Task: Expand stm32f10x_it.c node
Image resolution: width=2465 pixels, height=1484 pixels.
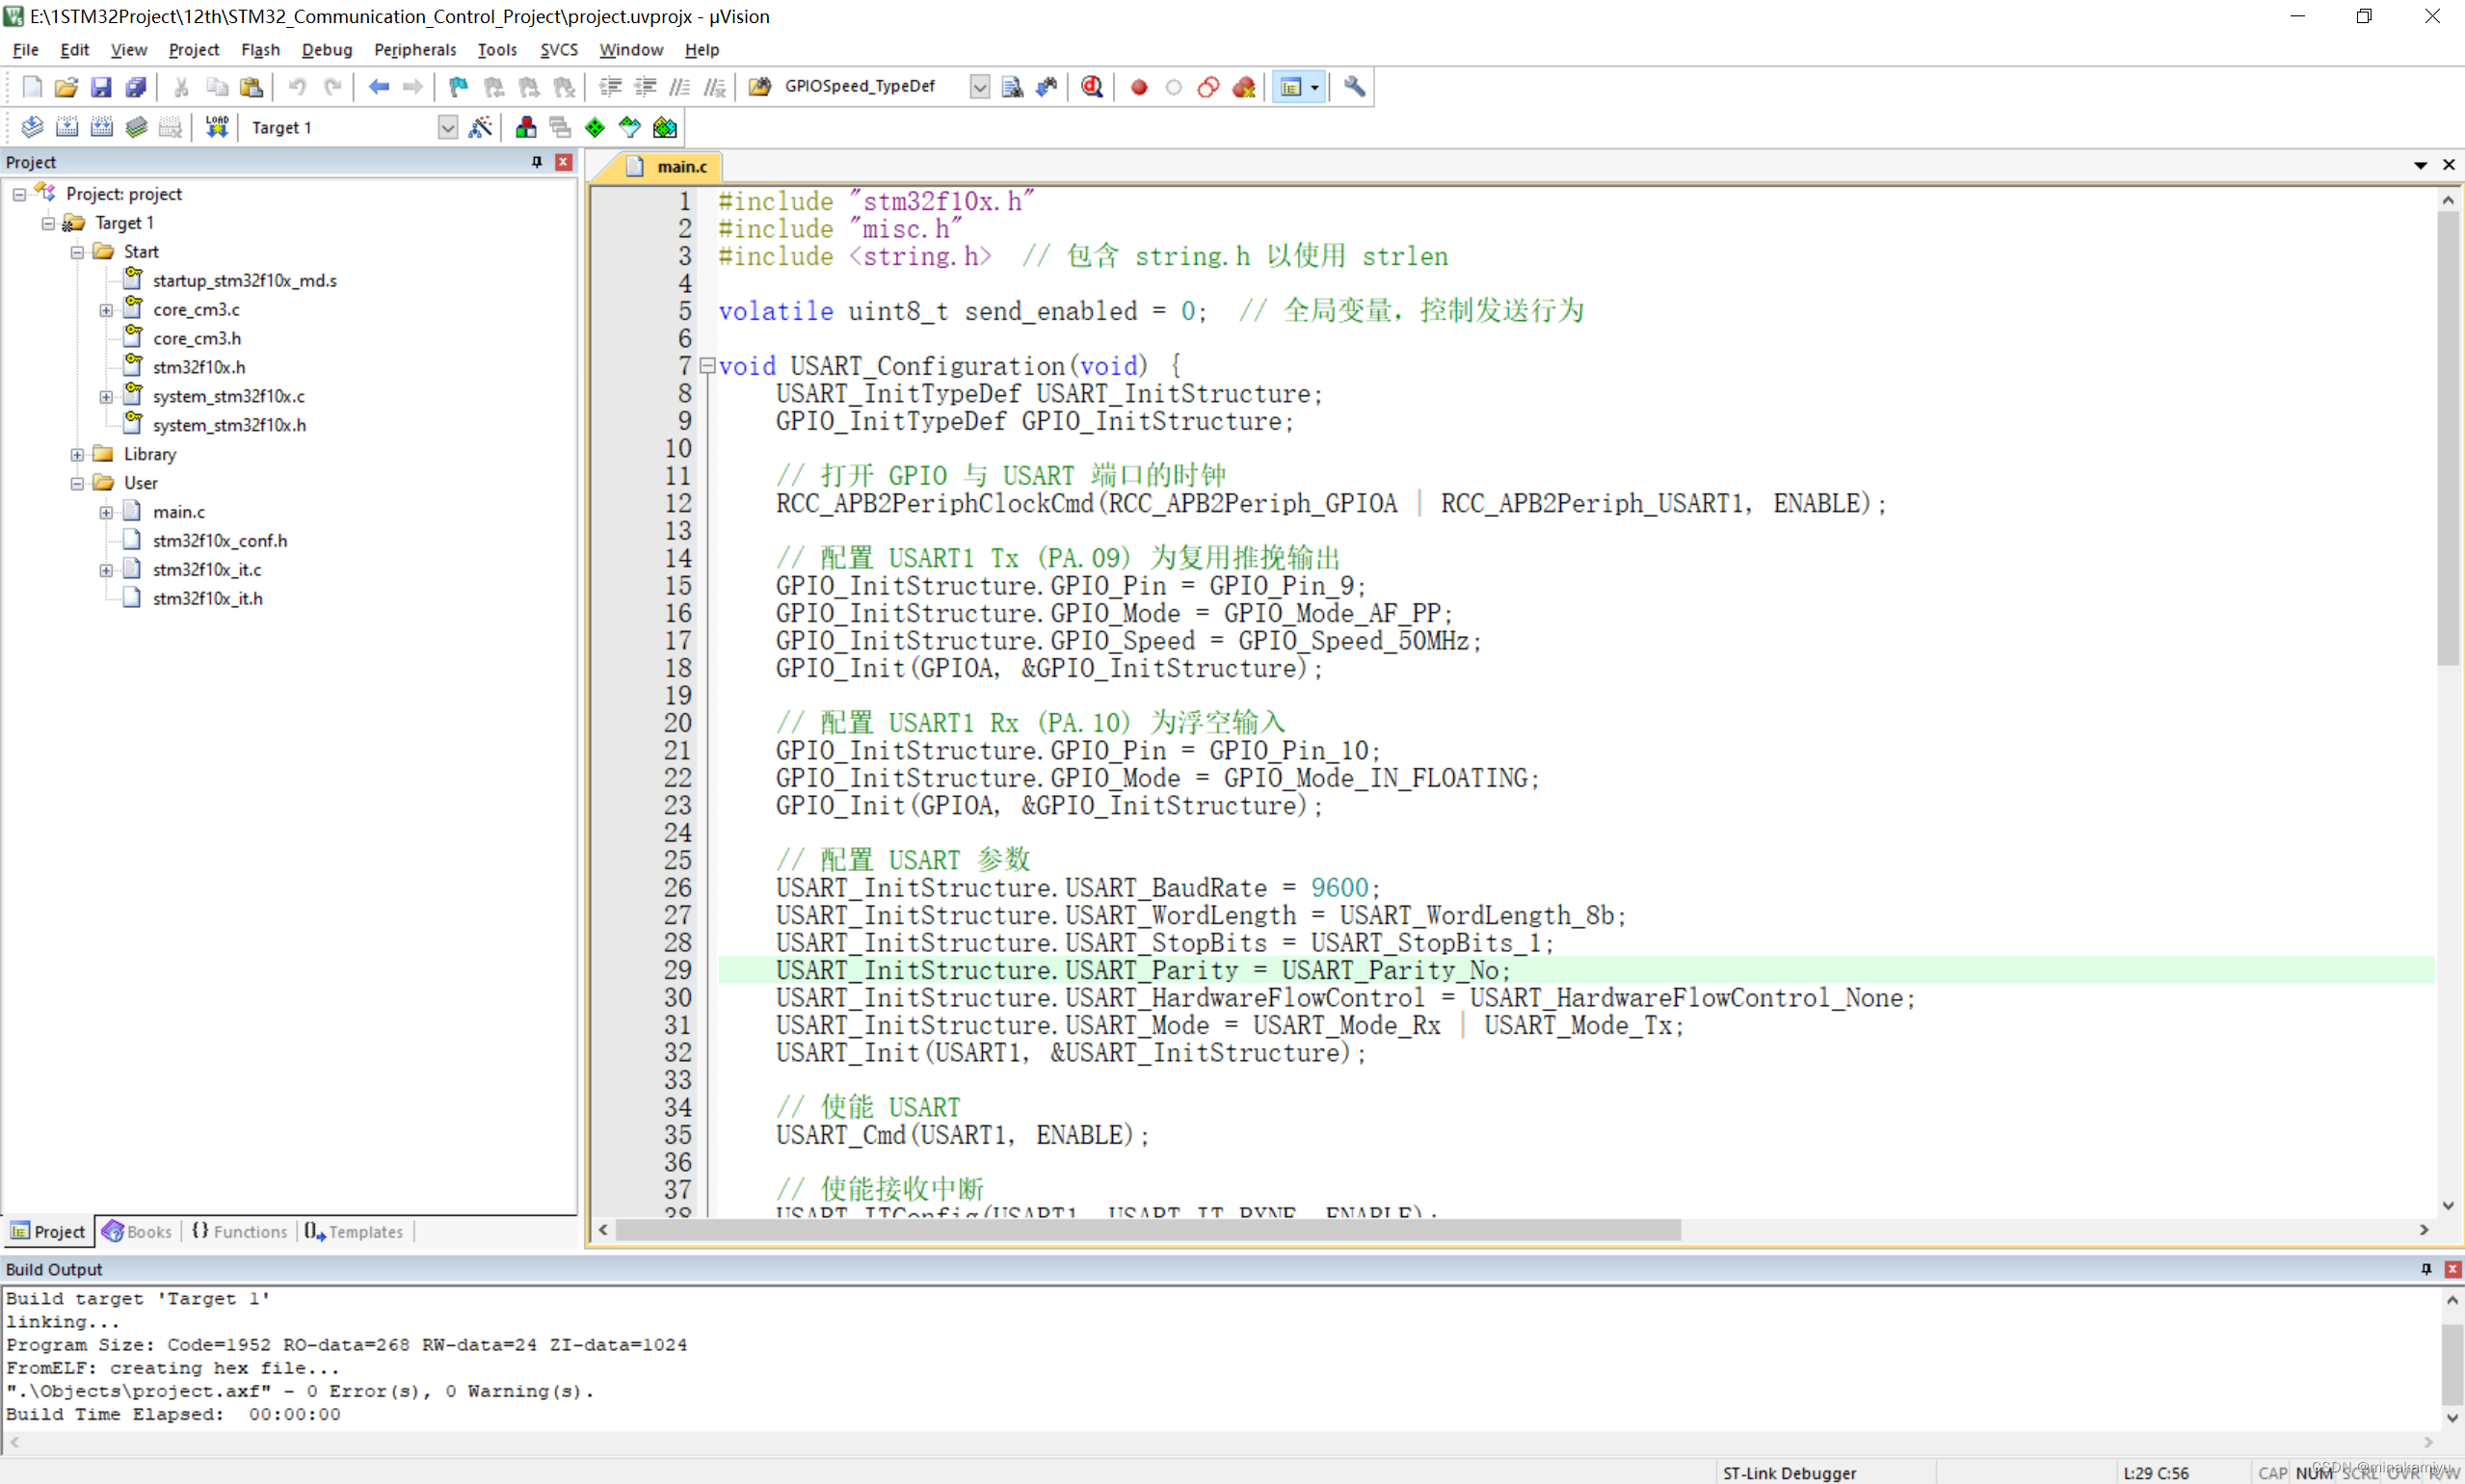Action: point(106,570)
